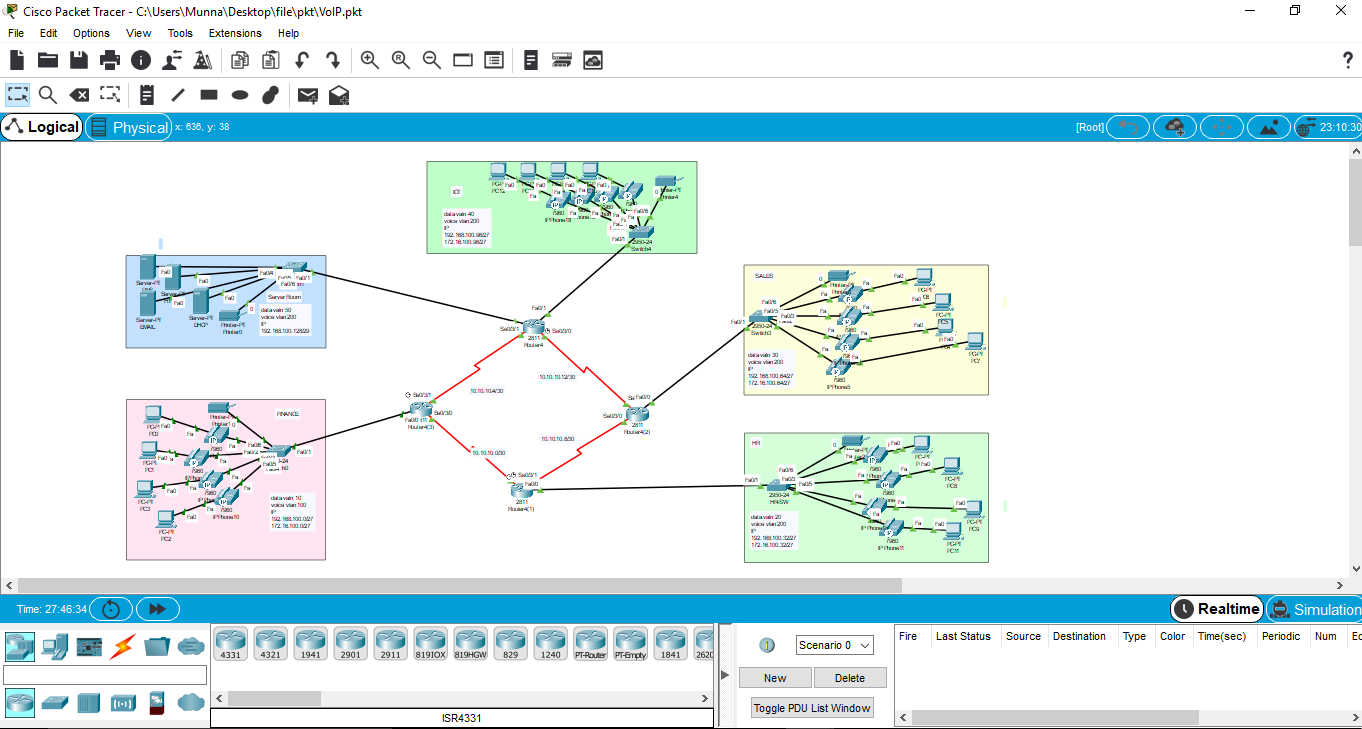Open the Help menu
This screenshot has width=1362, height=729.
point(288,33)
